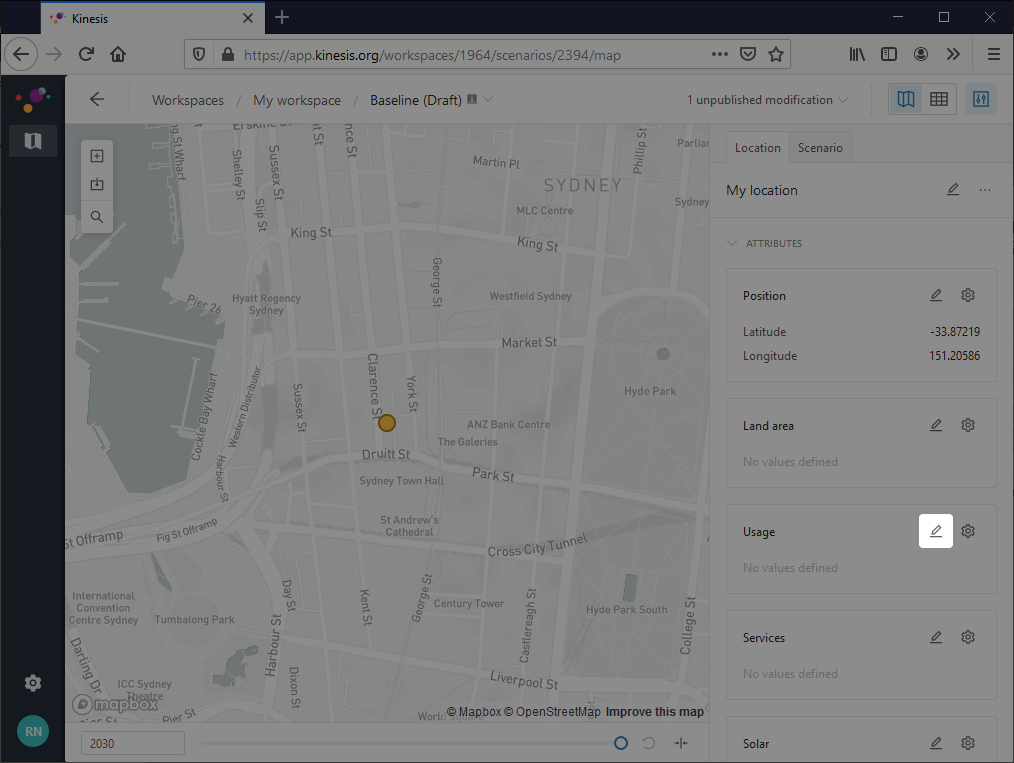Open the Usage attribute settings gear
The width and height of the screenshot is (1014, 763).
tap(968, 531)
